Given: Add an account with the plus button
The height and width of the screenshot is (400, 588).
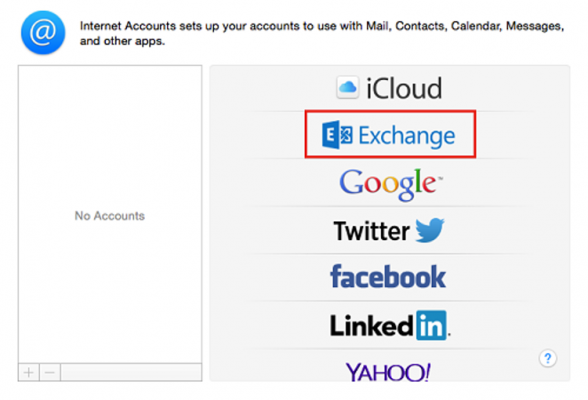Looking at the screenshot, I should (29, 372).
